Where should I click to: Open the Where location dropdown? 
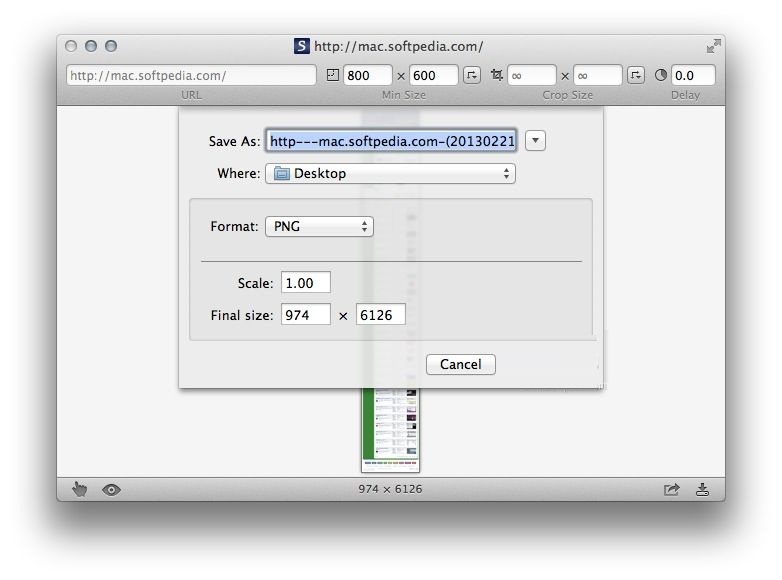(390, 173)
